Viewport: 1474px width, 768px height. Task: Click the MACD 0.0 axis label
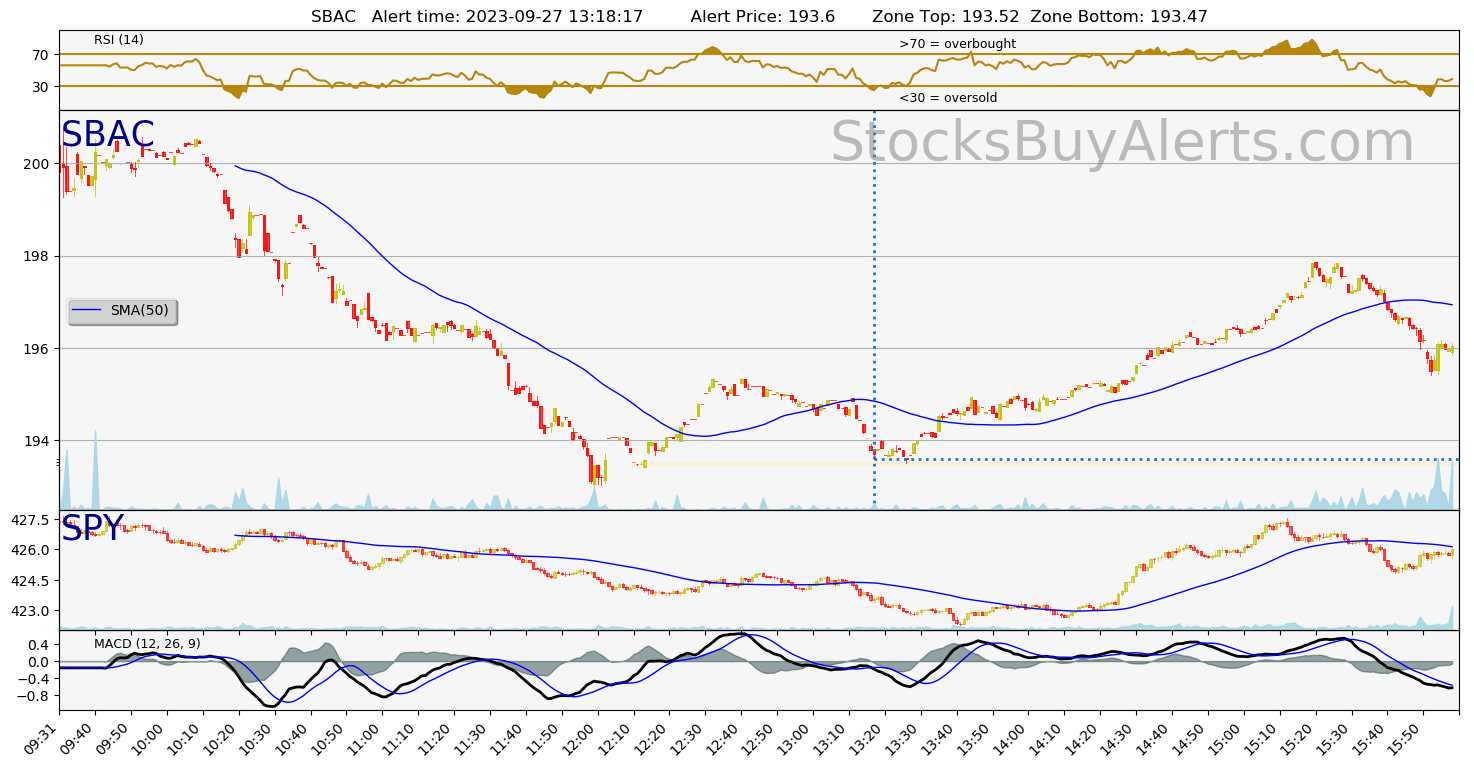[40, 662]
